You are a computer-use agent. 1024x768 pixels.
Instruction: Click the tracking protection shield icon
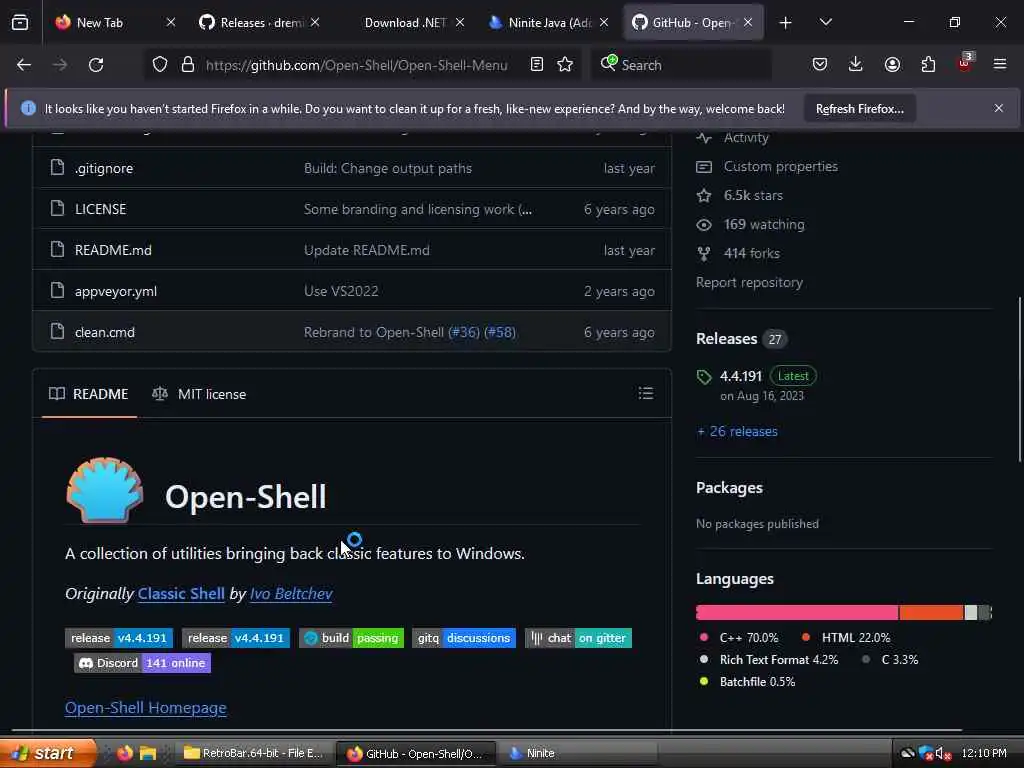160,65
